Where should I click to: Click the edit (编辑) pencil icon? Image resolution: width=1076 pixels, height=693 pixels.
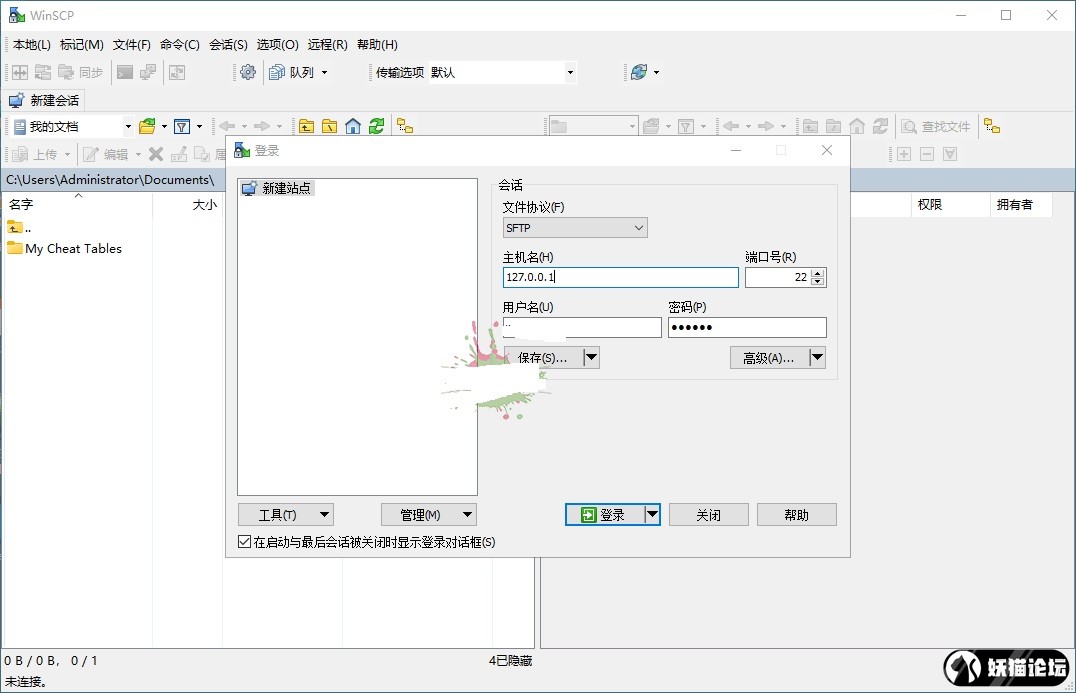point(91,154)
